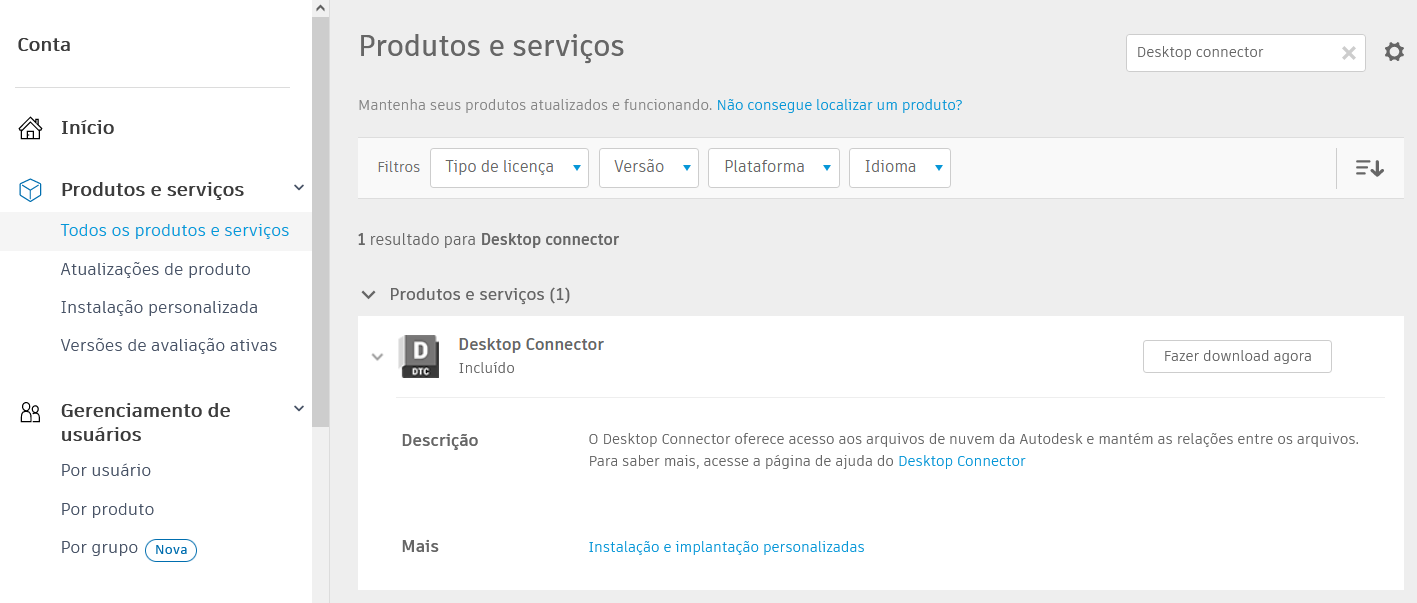Click Não consegue localizar um produto link
This screenshot has width=1417, height=603.
pos(839,105)
